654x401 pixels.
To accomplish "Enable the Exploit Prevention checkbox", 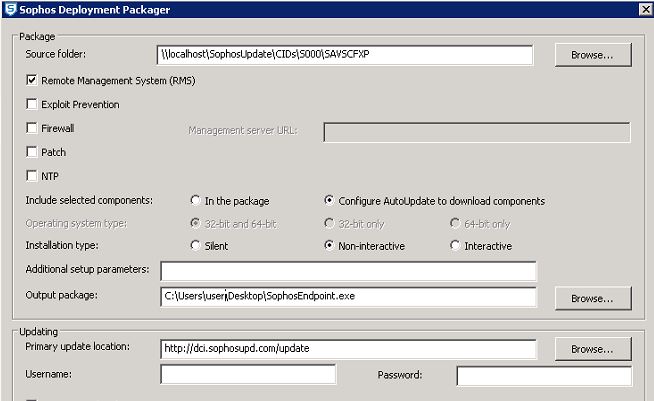I will (x=32, y=103).
